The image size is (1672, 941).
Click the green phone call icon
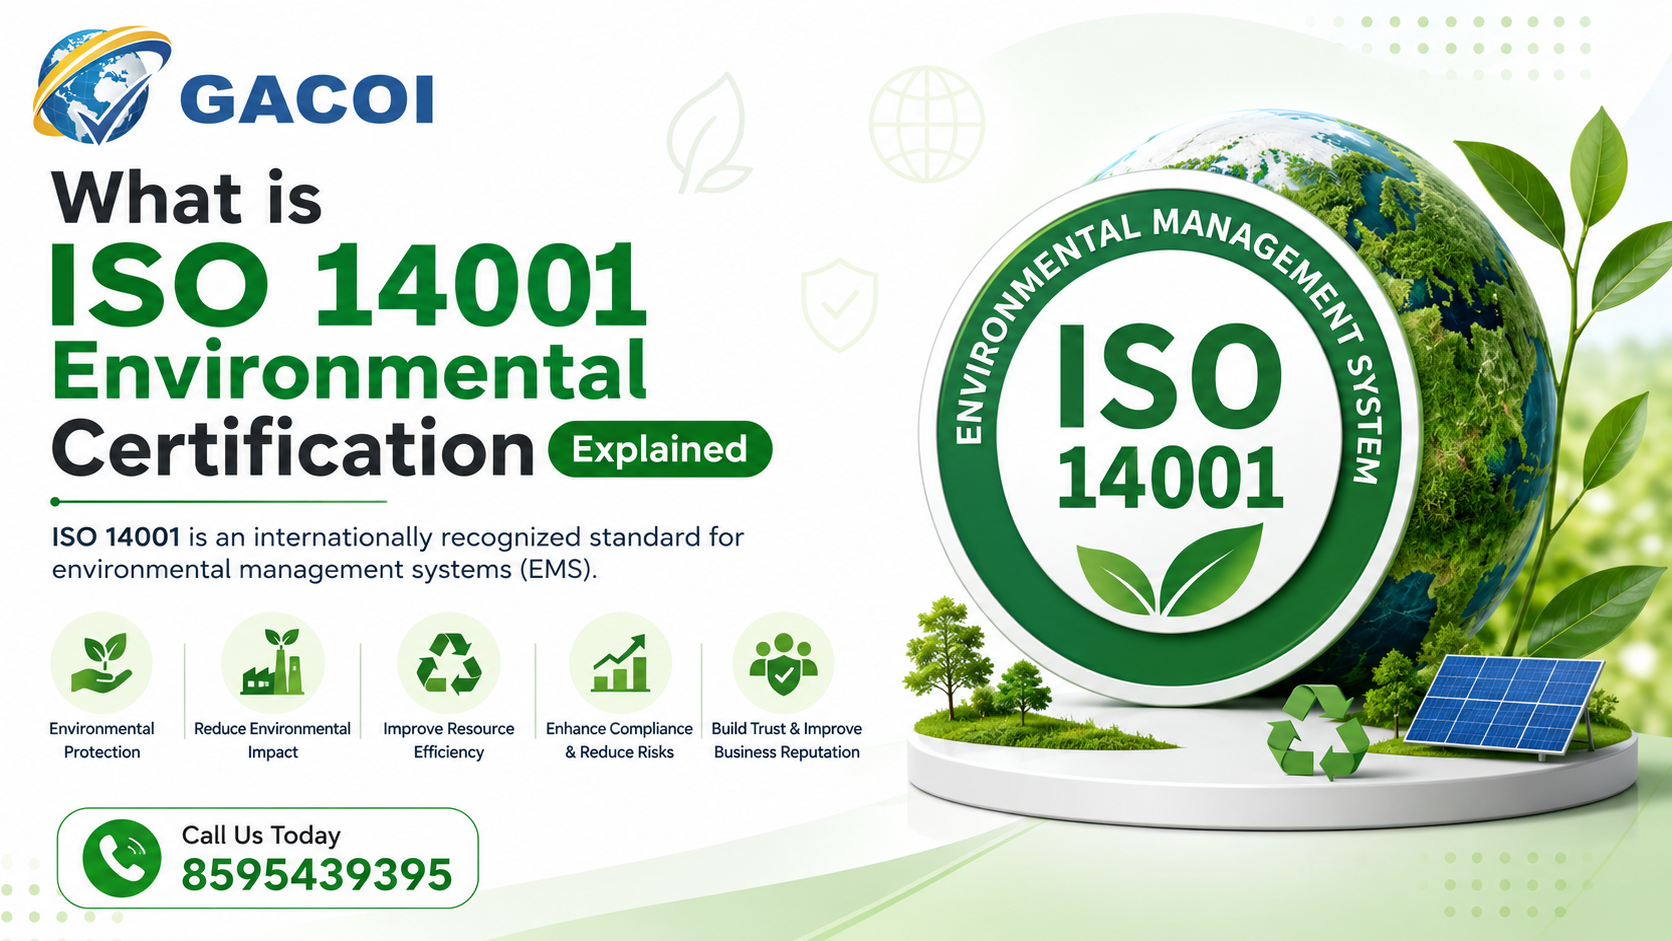tap(122, 858)
